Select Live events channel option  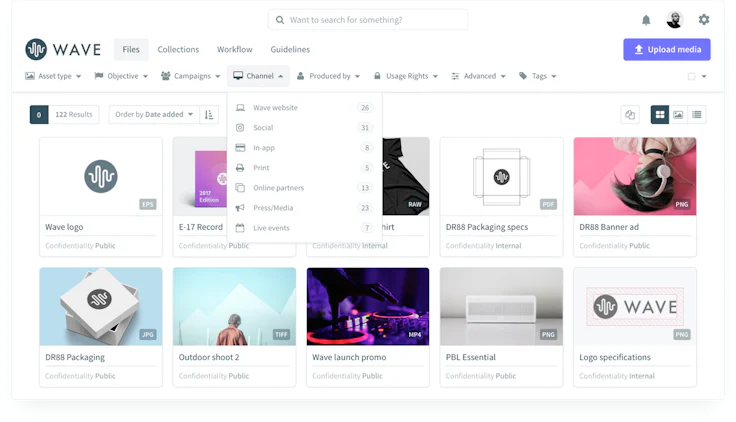(304, 228)
